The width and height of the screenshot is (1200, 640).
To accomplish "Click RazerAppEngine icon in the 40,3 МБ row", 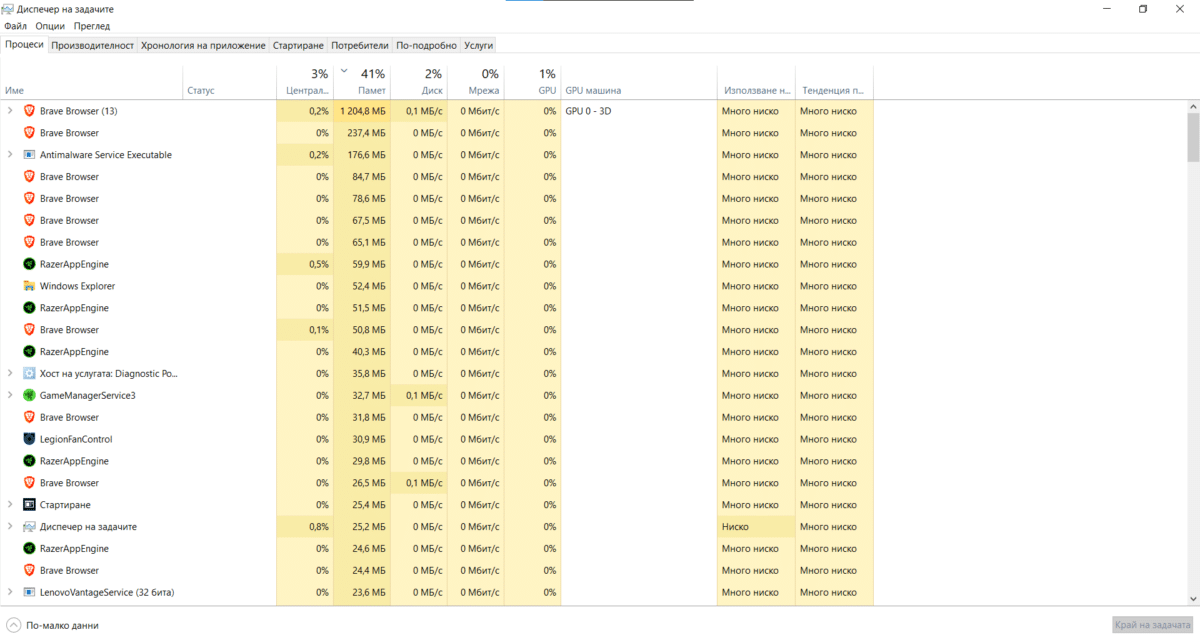I will [29, 352].
